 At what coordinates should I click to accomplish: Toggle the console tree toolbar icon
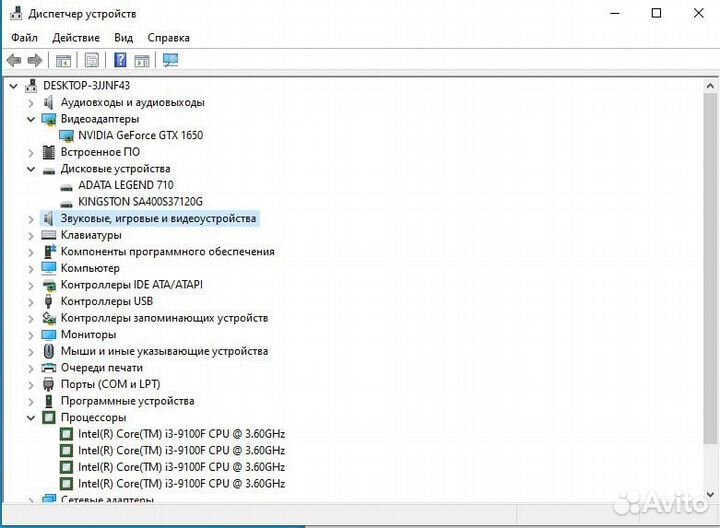[x=63, y=60]
